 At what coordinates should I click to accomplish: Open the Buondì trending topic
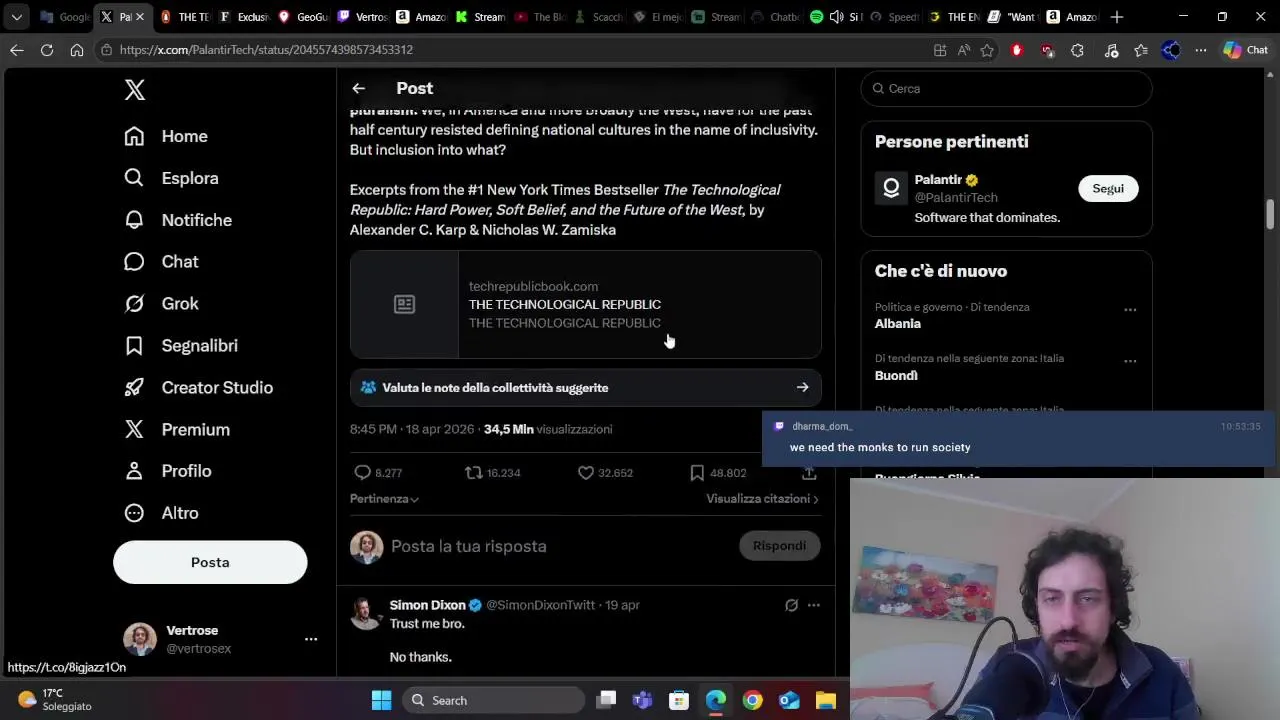pos(896,376)
